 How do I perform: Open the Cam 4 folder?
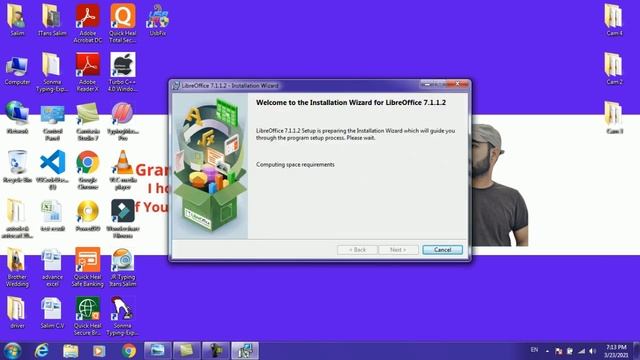(614, 20)
